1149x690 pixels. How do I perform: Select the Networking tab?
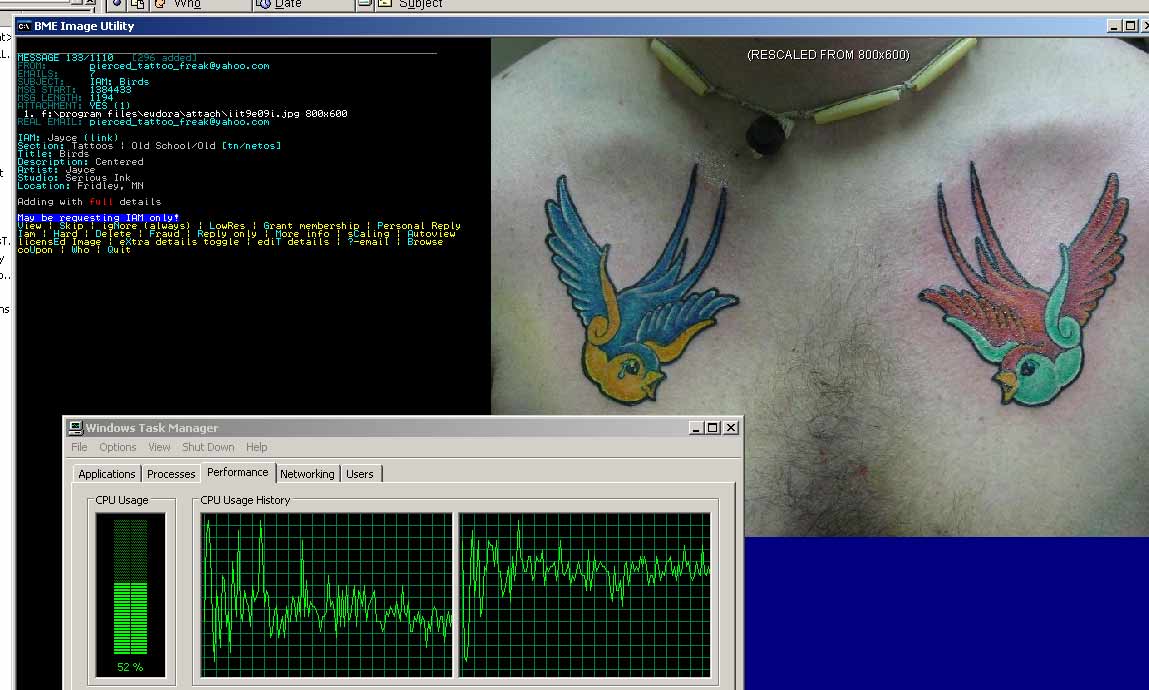(307, 474)
